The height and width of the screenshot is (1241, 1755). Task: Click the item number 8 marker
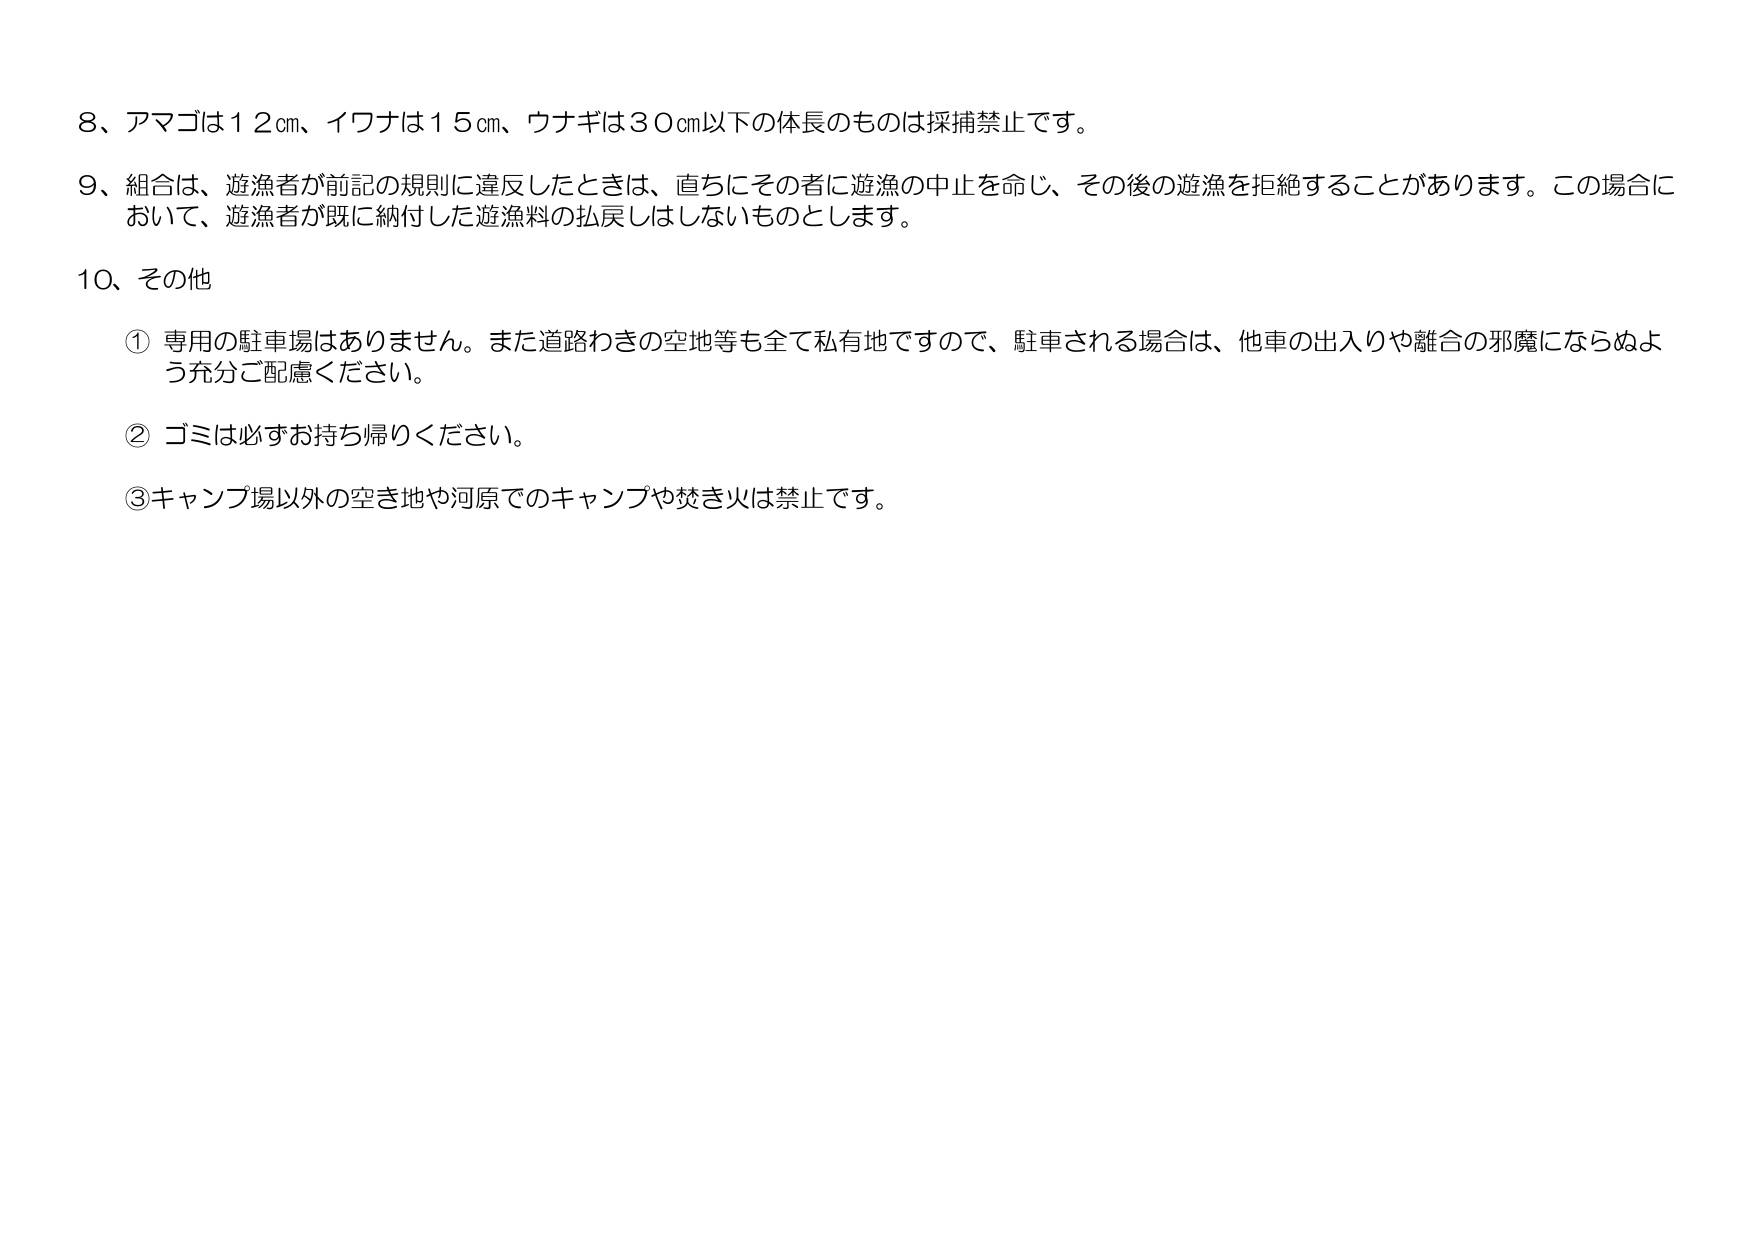[87, 123]
